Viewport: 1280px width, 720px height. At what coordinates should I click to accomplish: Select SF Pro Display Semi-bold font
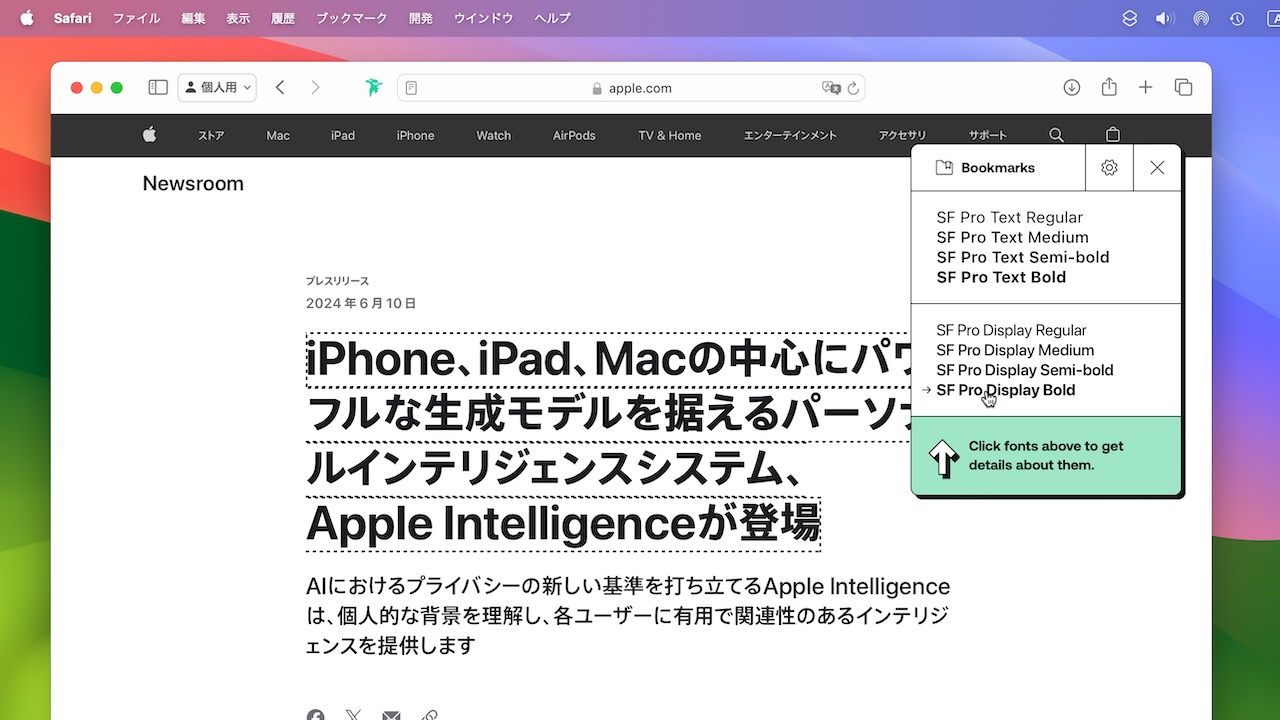point(1025,370)
